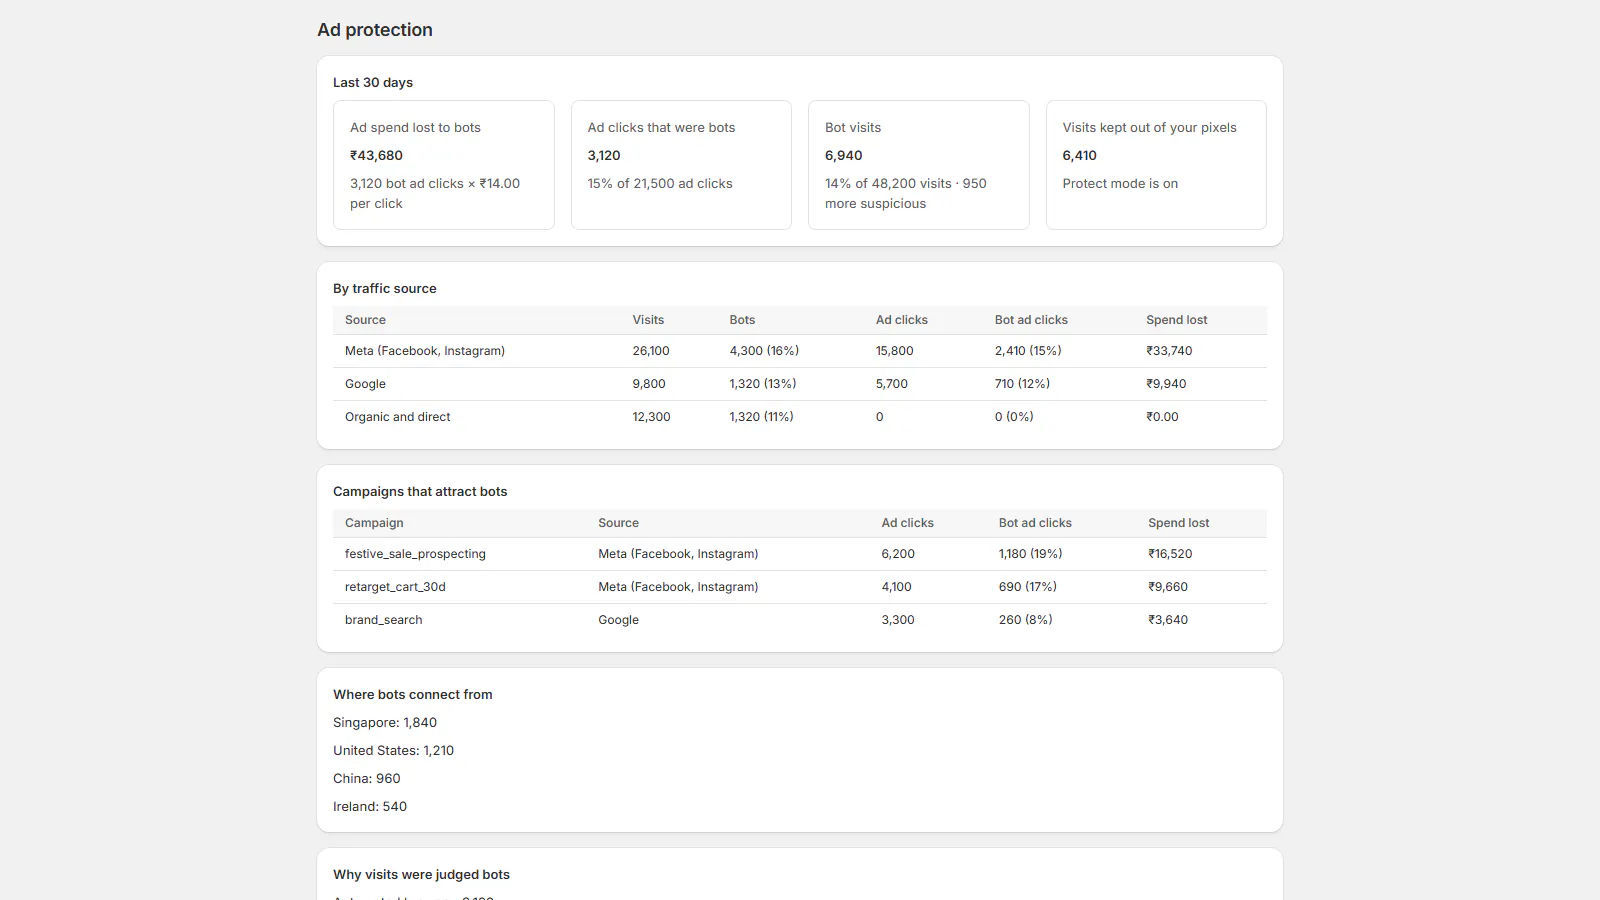Click the '690 (17%)' bot ad clicks cell
The image size is (1600, 900).
pos(1027,587)
